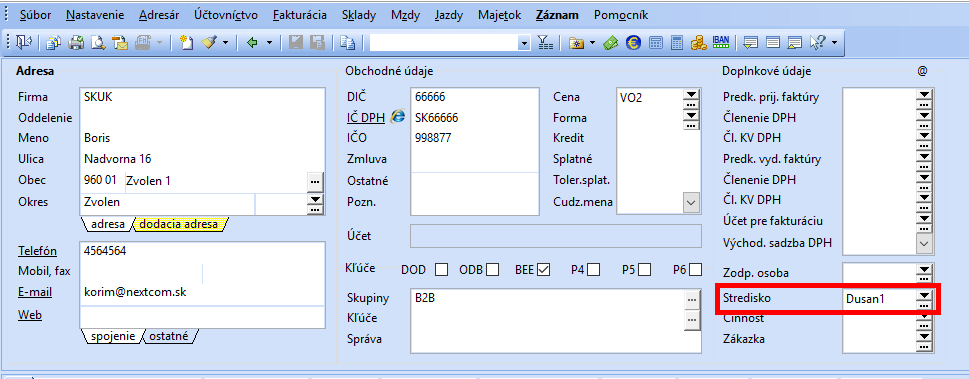This screenshot has height=379, width=969.
Task: Click the filter funnel icon
Action: 545,43
